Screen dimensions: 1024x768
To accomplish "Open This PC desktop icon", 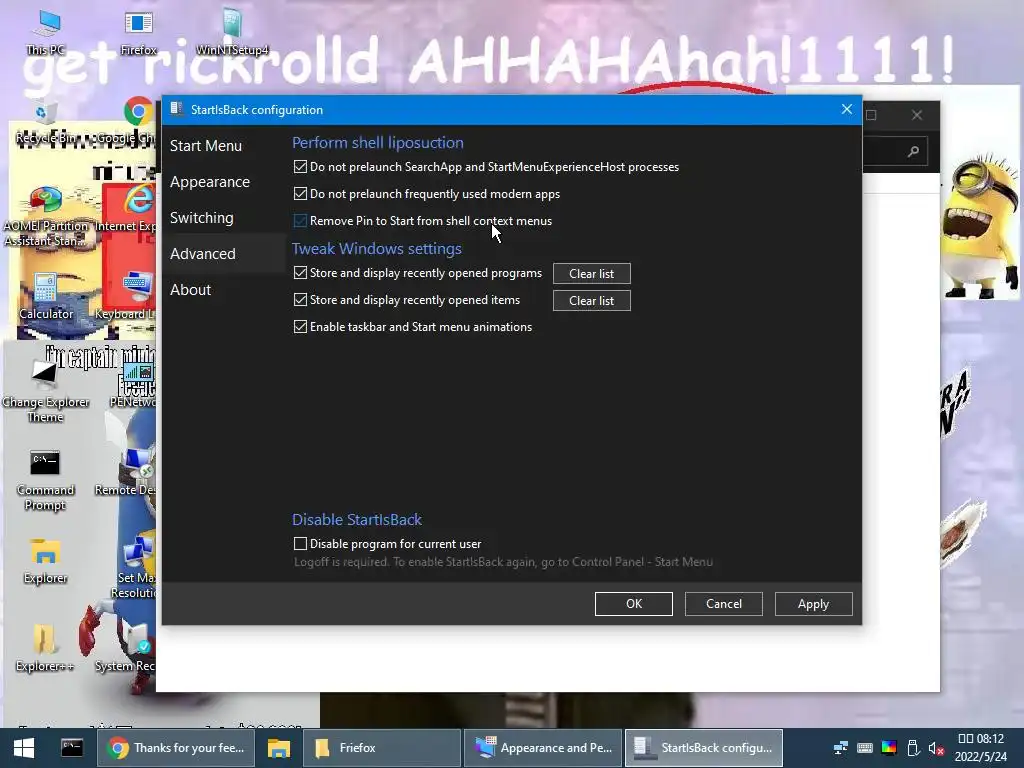I will (46, 31).
